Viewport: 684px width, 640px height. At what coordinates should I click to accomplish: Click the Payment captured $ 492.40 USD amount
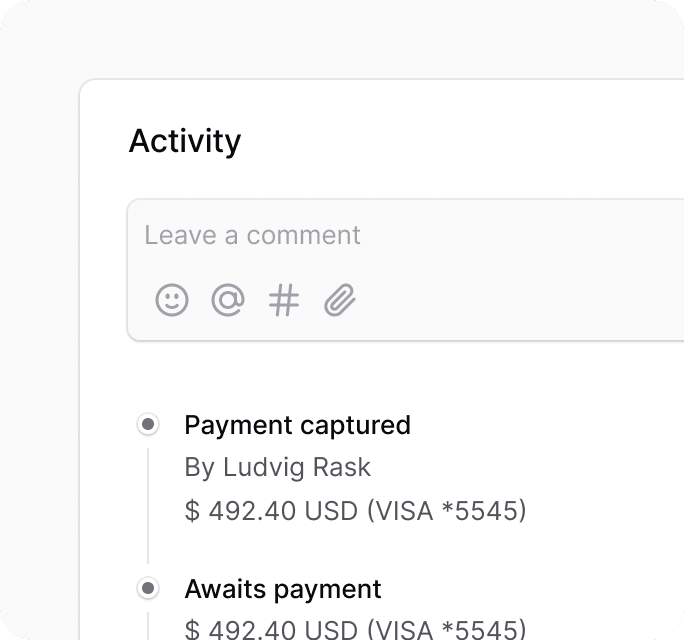click(271, 510)
